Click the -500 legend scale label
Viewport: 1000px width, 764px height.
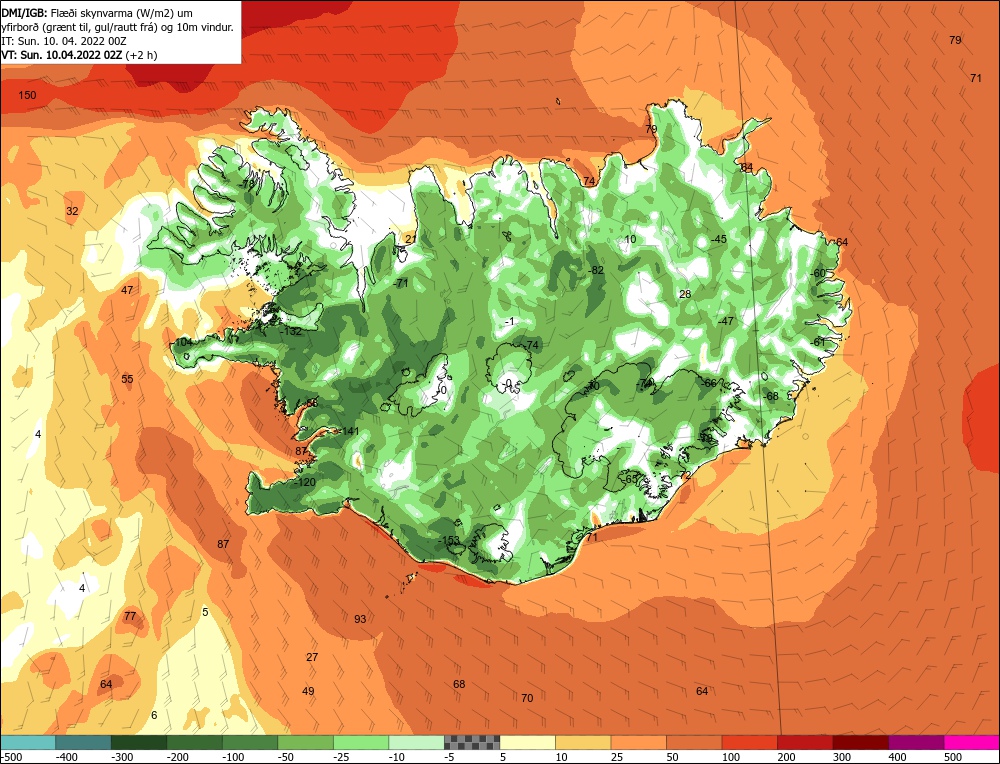click(x=11, y=757)
